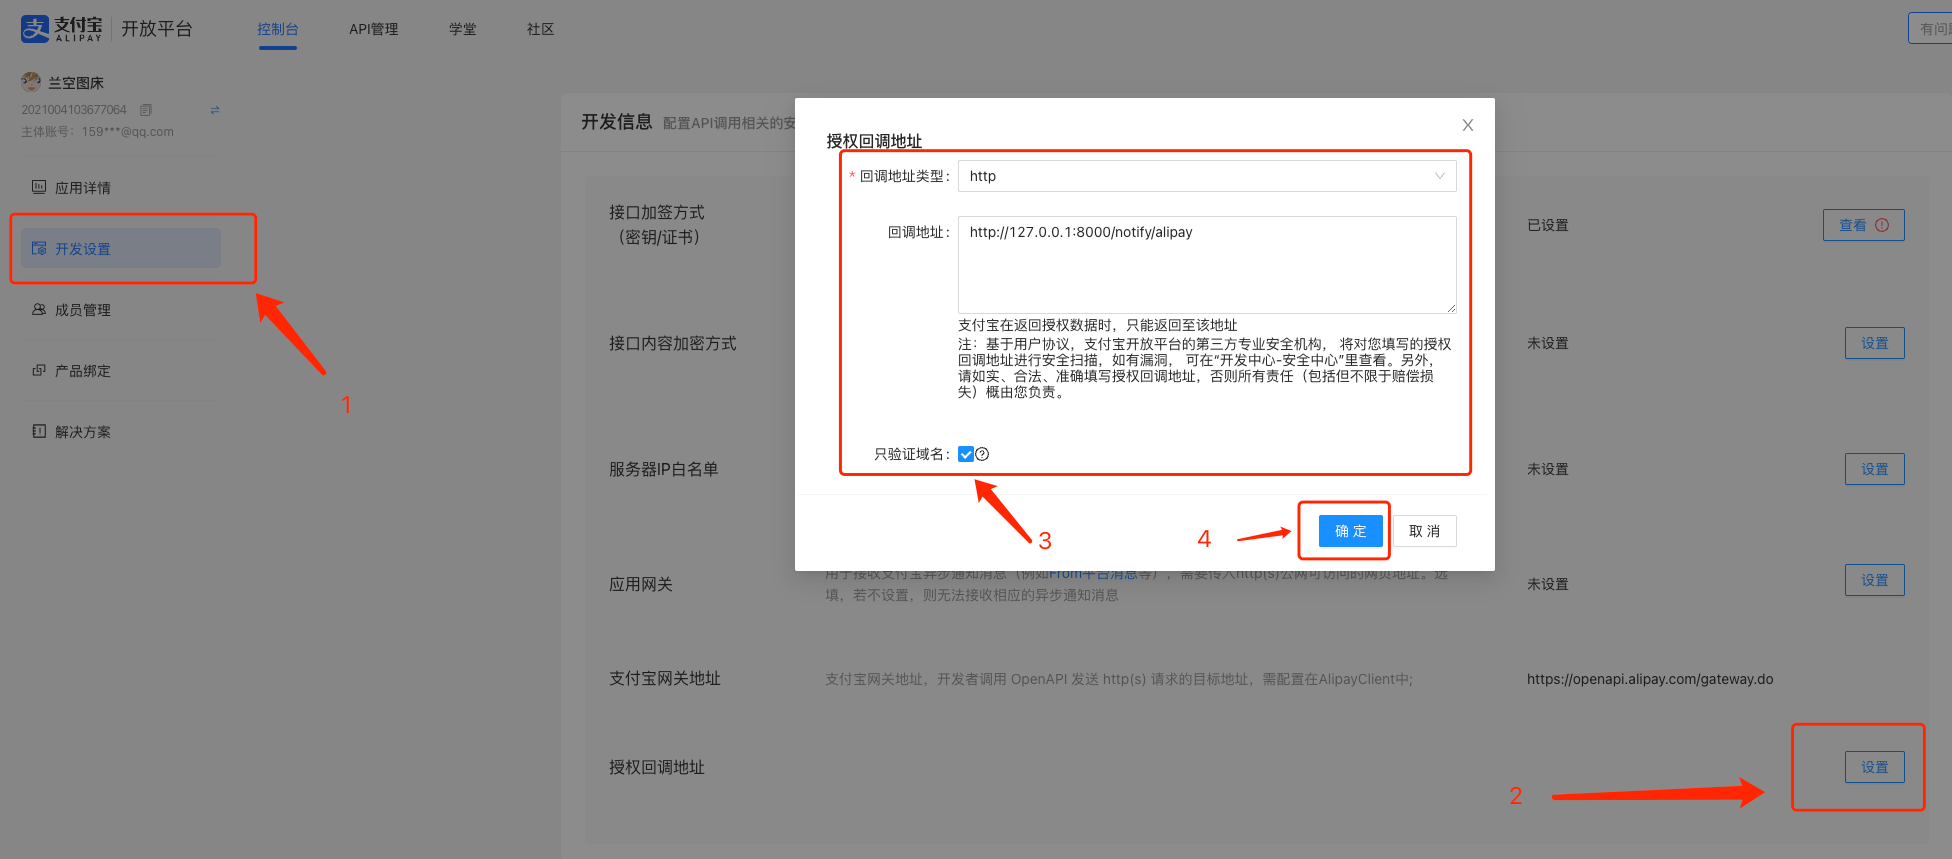1952x859 pixels.
Task: Click the textarea resize handle corner
Action: [1451, 308]
